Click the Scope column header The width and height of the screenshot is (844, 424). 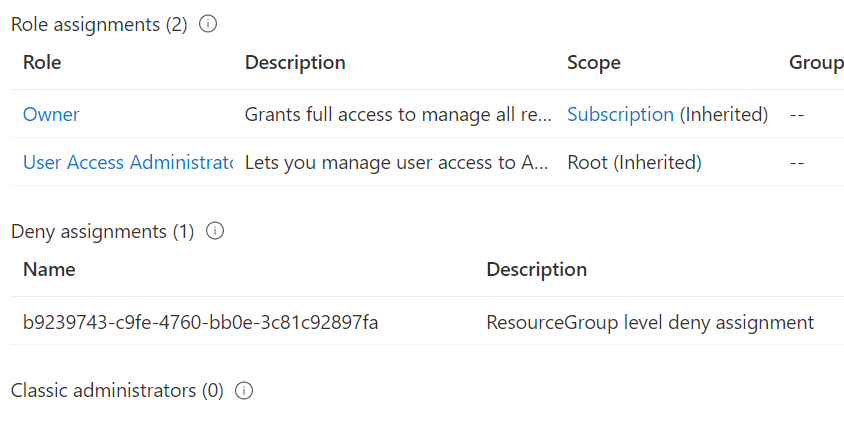[x=593, y=62]
